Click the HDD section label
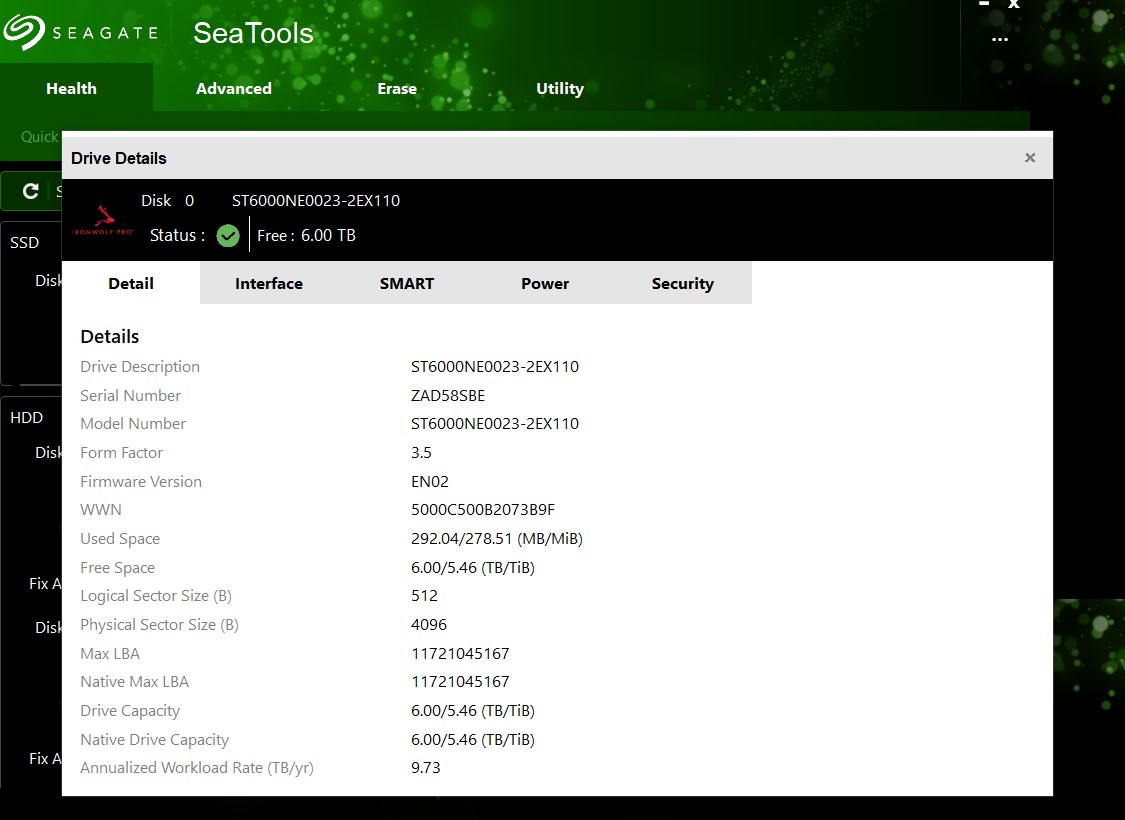The height and width of the screenshot is (820, 1125). (x=27, y=418)
